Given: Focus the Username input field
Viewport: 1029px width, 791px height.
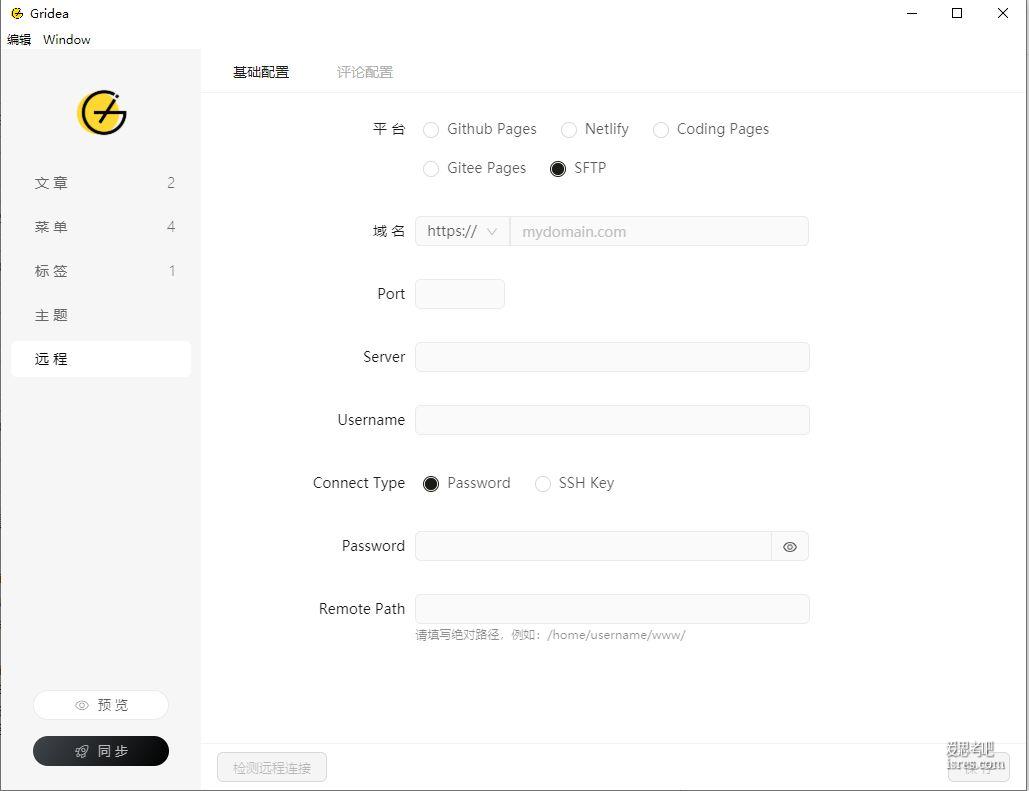Looking at the screenshot, I should pyautogui.click(x=612, y=419).
